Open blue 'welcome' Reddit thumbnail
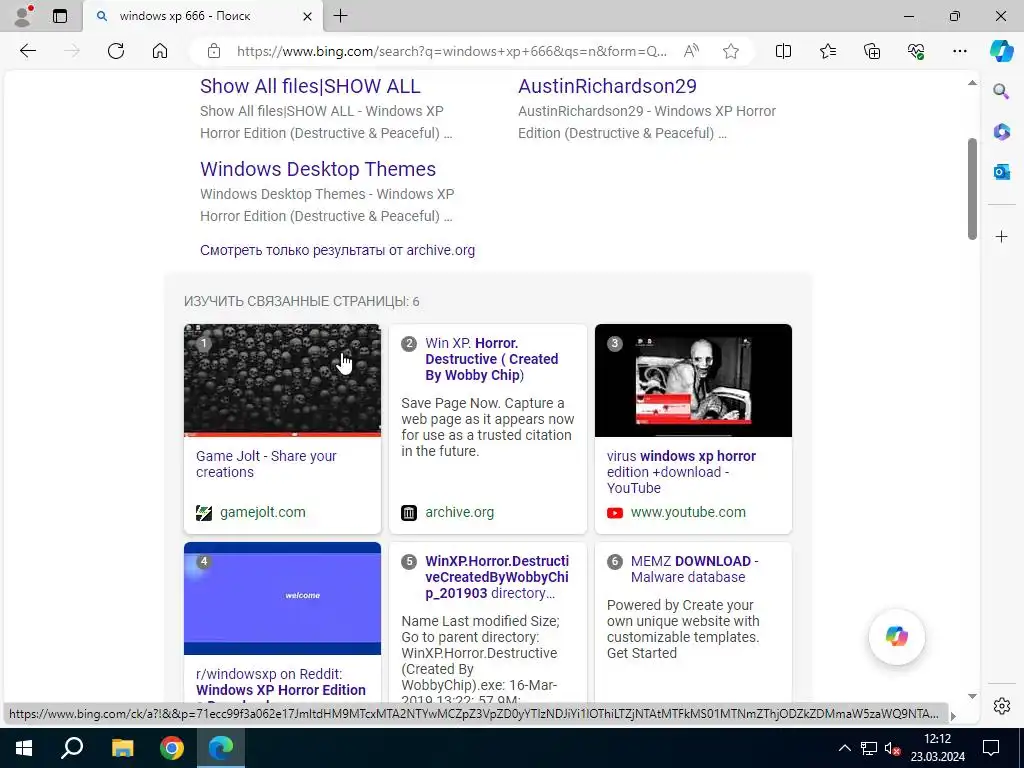The width and height of the screenshot is (1024, 768). [282, 598]
